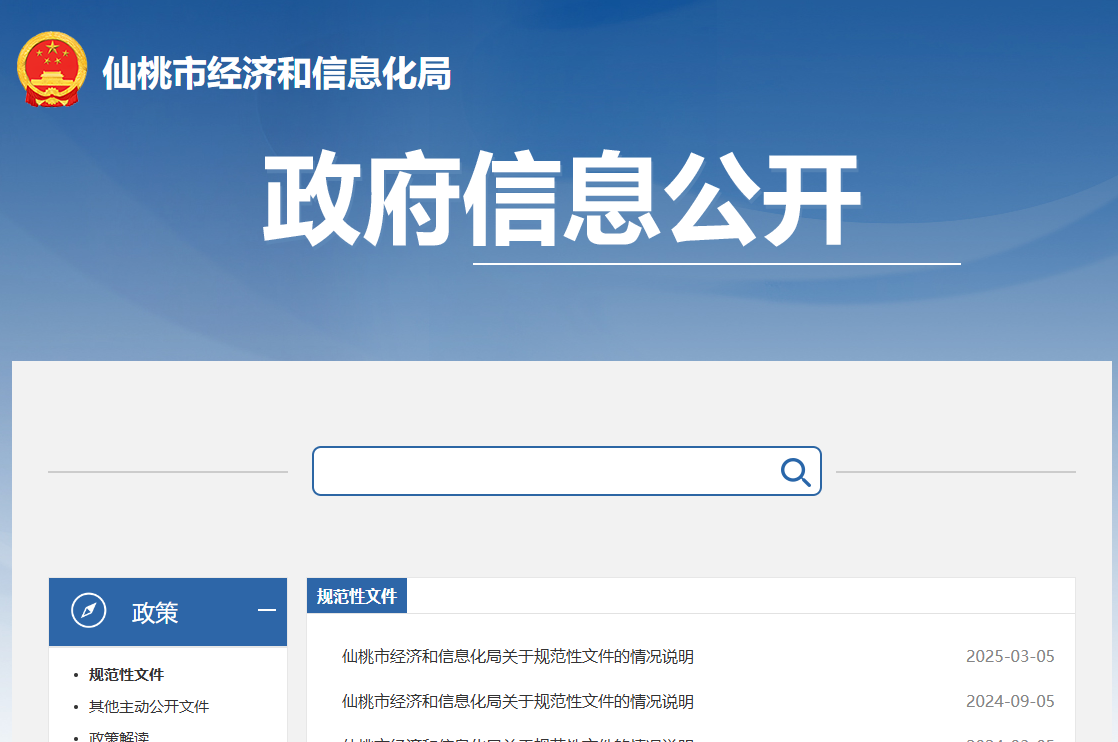
Task: Click the 仙桃市经济和信息化局 site title
Action: [x=277, y=74]
